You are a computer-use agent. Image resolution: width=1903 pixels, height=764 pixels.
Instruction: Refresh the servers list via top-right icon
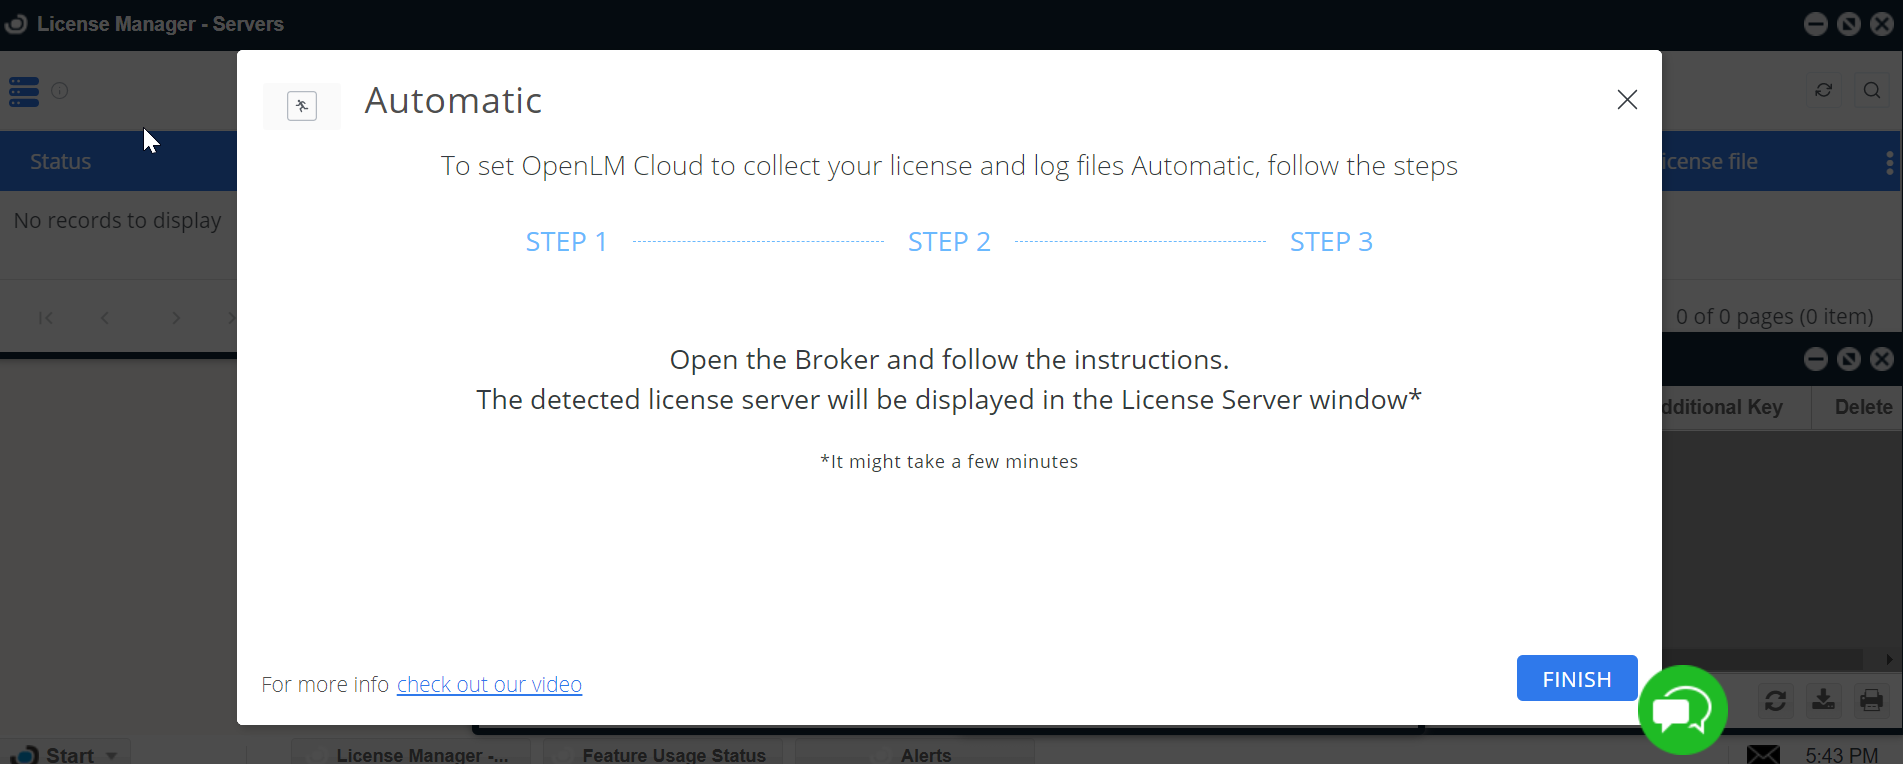(x=1824, y=91)
